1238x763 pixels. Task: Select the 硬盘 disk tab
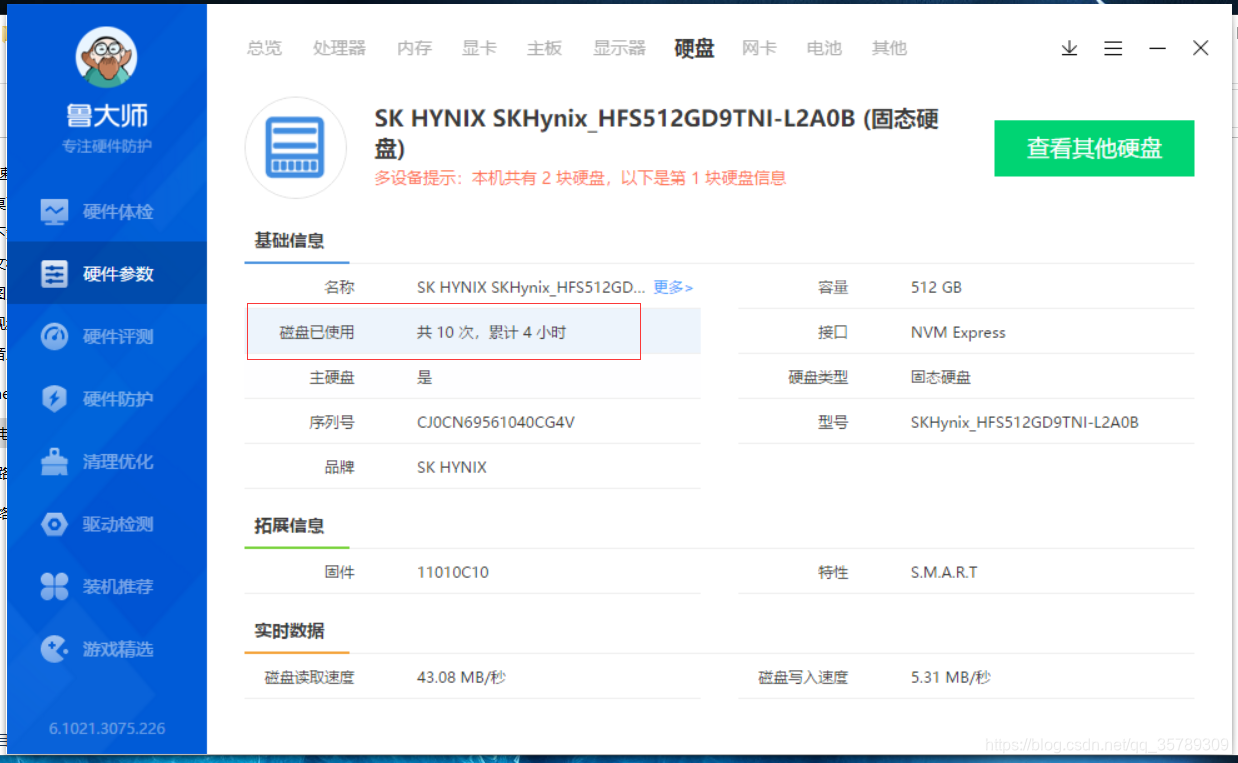694,48
